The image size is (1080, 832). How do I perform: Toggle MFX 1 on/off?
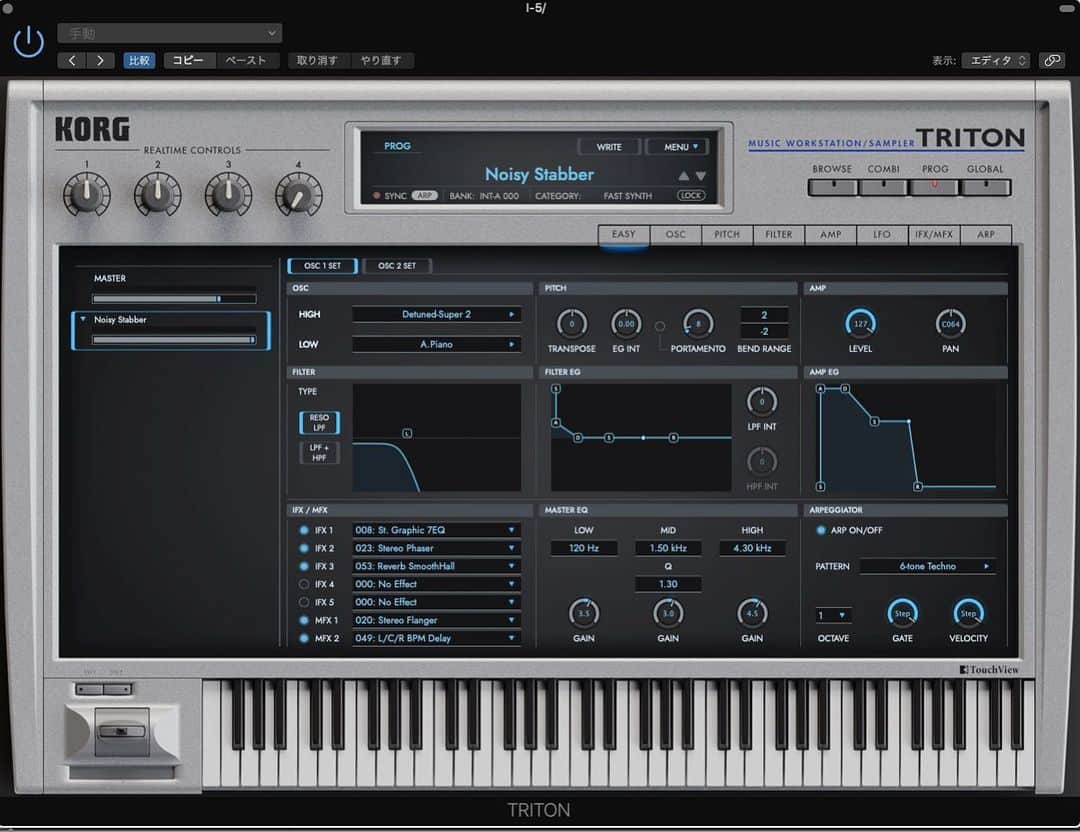304,620
